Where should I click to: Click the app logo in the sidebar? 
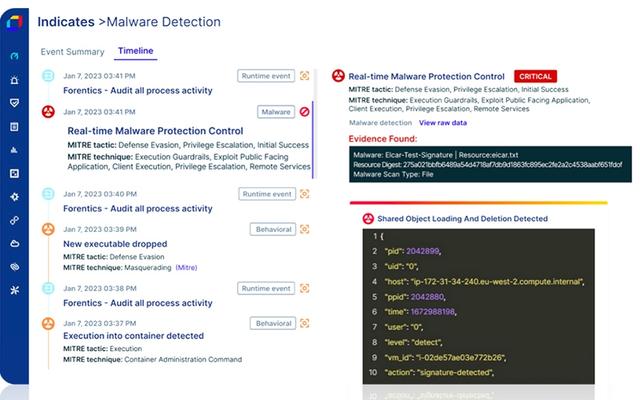click(14, 23)
